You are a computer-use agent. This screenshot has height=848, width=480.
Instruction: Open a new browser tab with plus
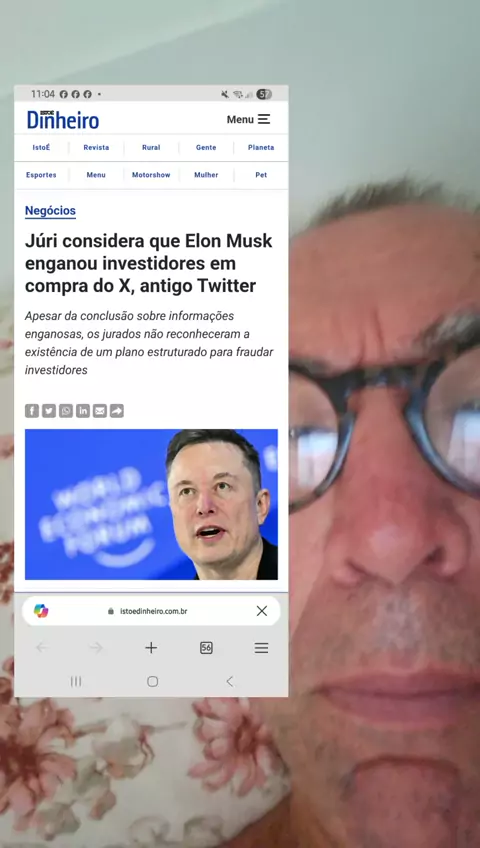[151, 648]
